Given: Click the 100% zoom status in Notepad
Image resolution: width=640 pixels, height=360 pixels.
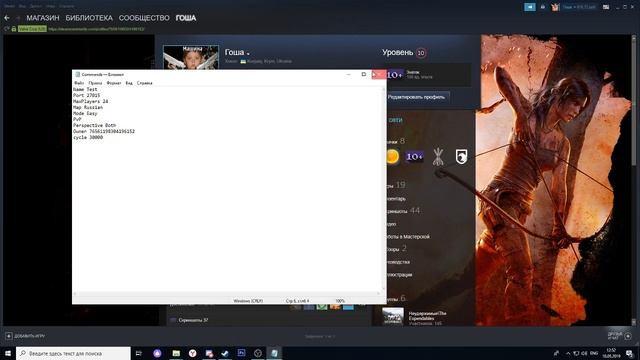Looking at the screenshot, I should (x=340, y=301).
